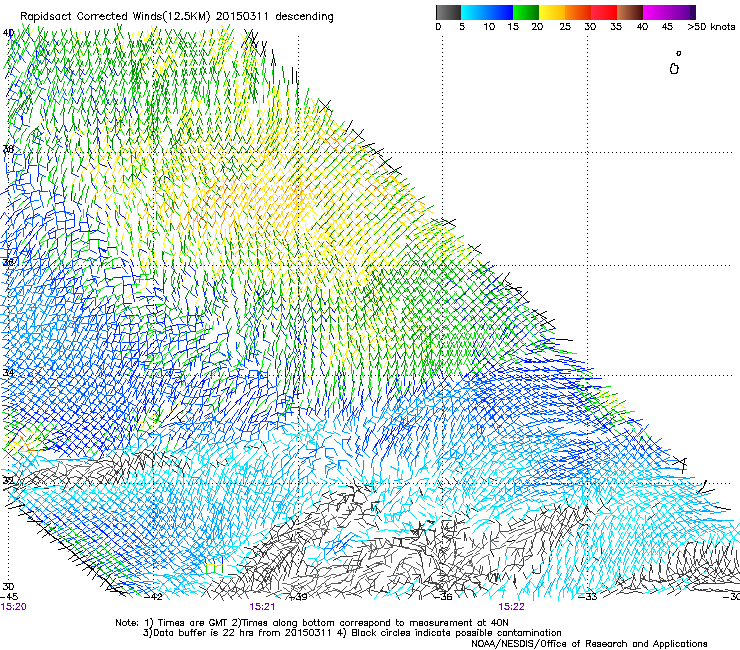The width and height of the screenshot is (740, 650).
Task: Click the '>50 knots' legend label
Action: click(711, 27)
